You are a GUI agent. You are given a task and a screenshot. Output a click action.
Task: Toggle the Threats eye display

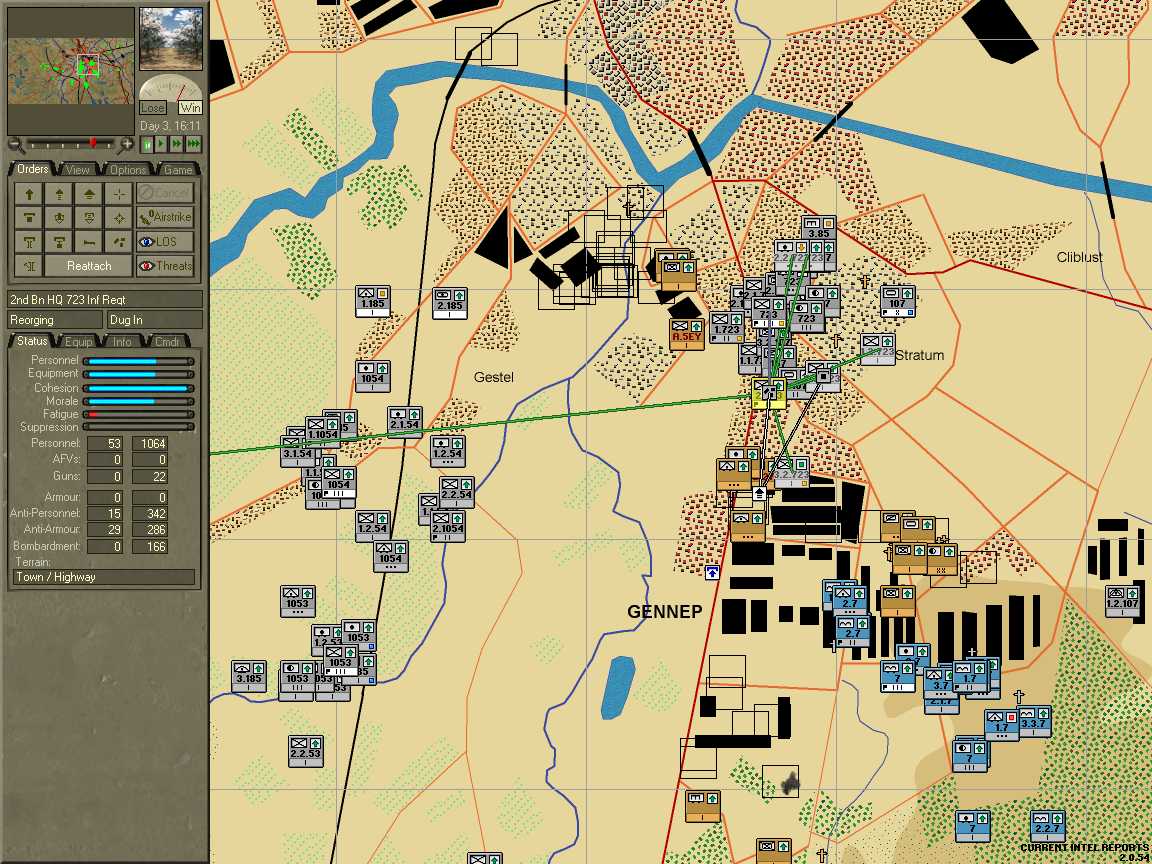[165, 265]
